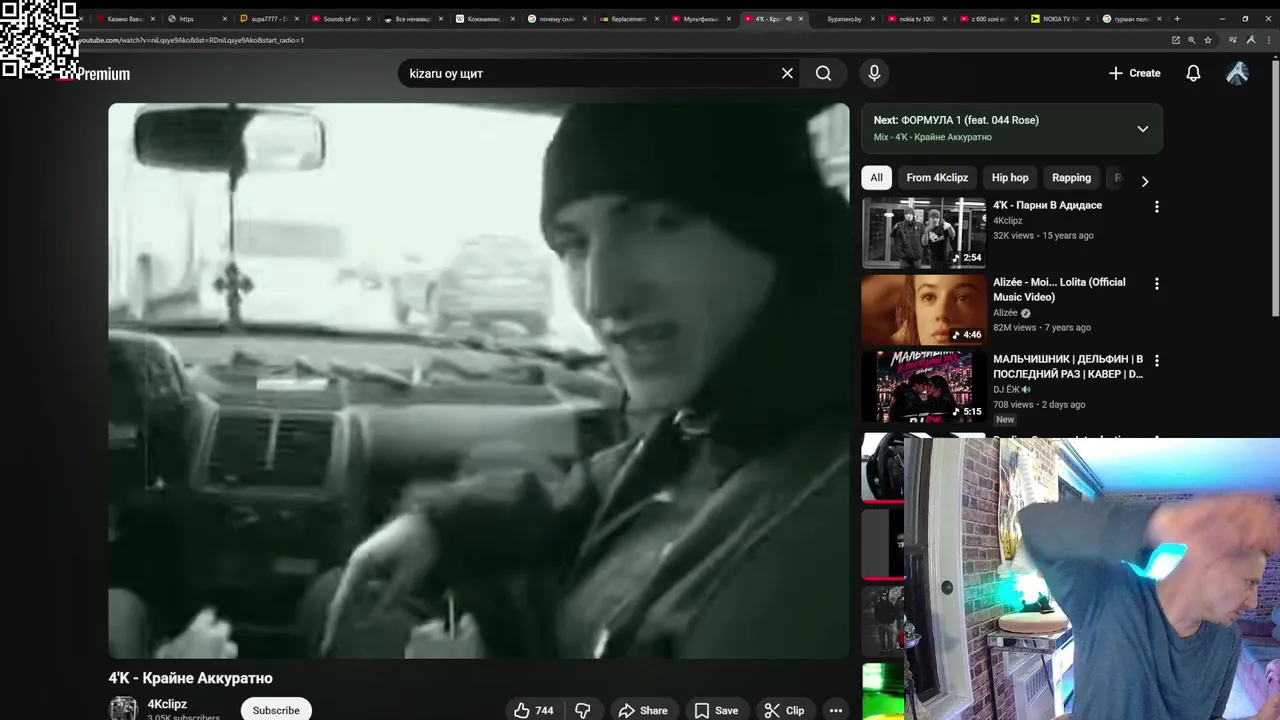Click the page vertical scrollbar

pos(1275,190)
